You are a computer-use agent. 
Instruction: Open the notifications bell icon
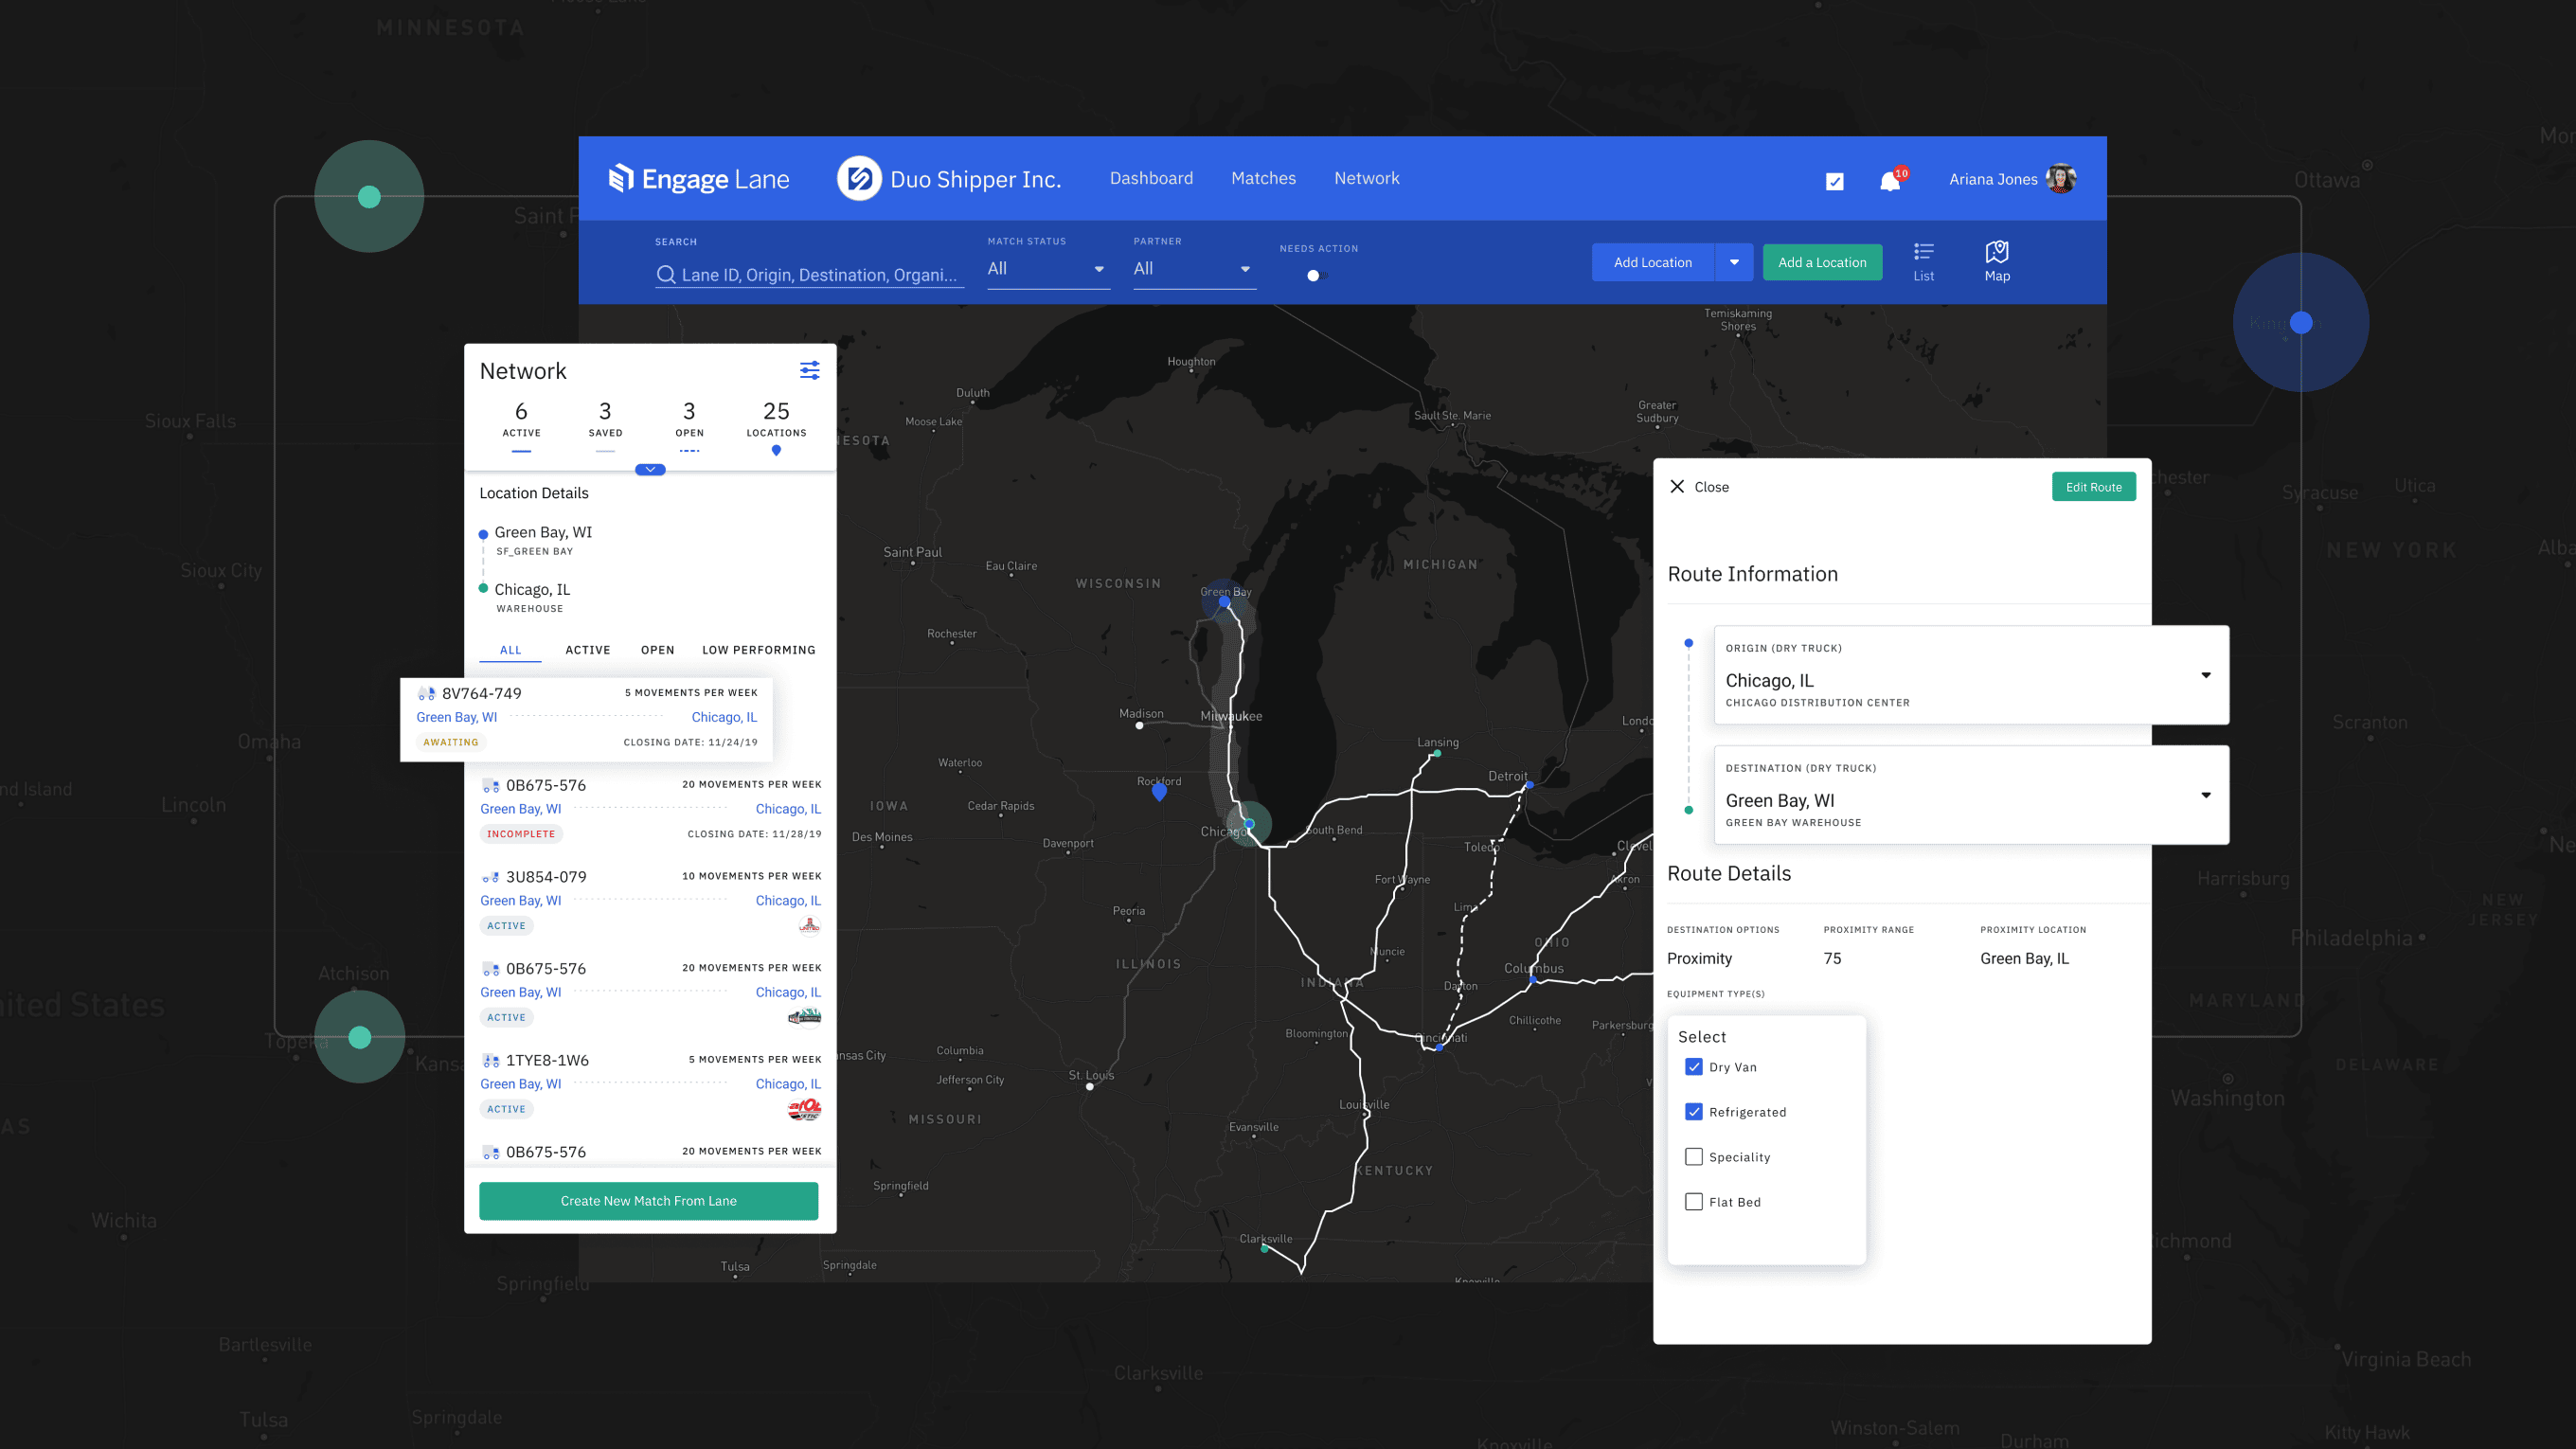click(x=1889, y=181)
